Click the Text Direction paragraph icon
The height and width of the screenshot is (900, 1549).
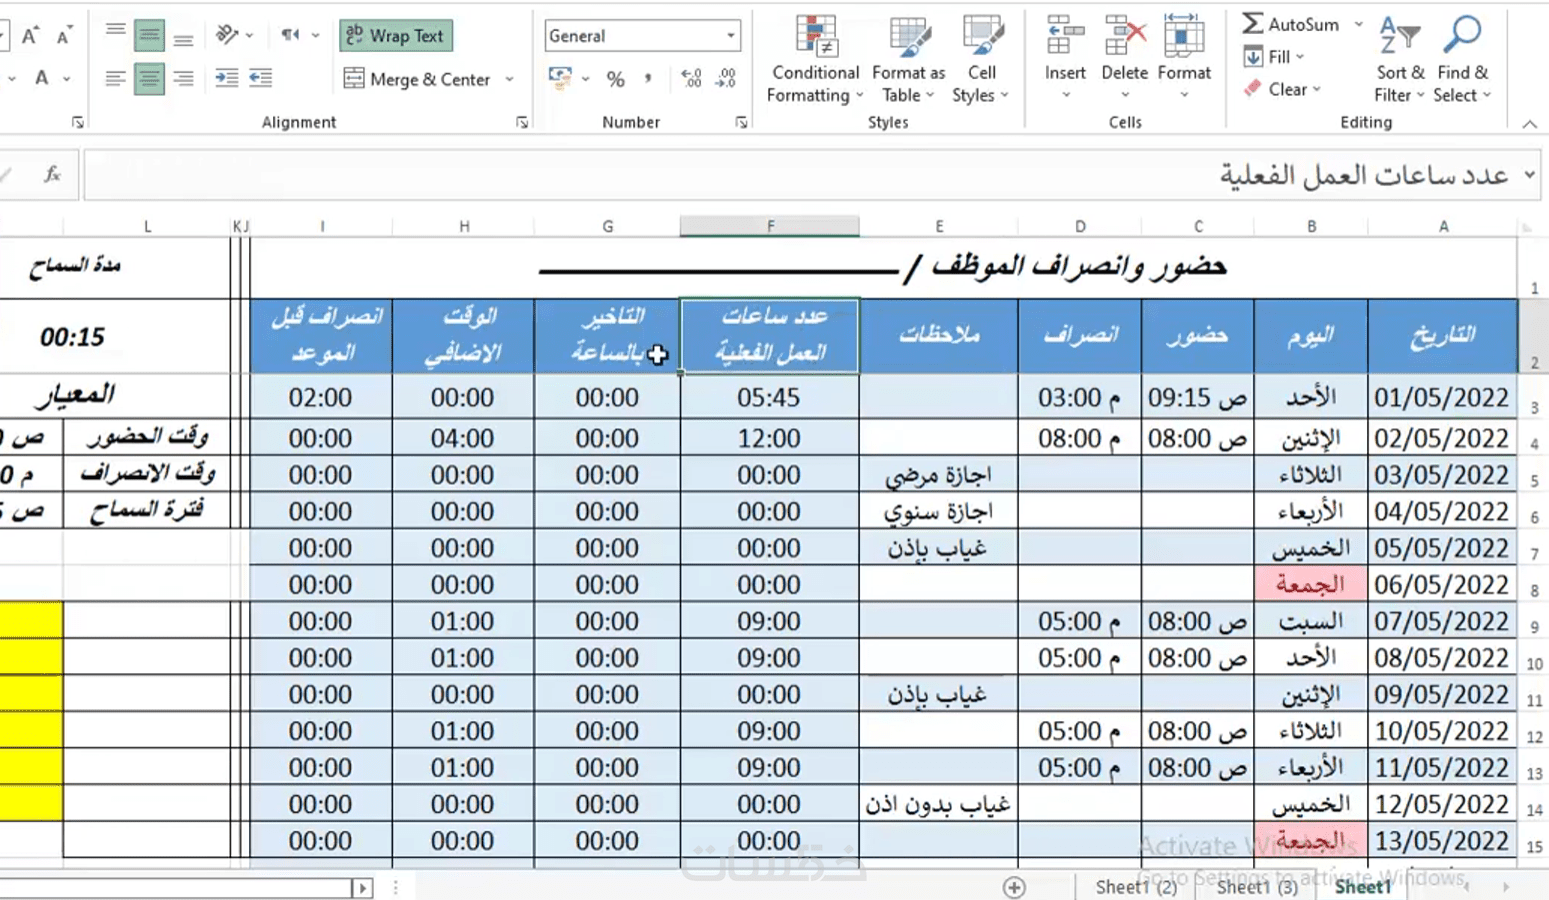coord(291,35)
